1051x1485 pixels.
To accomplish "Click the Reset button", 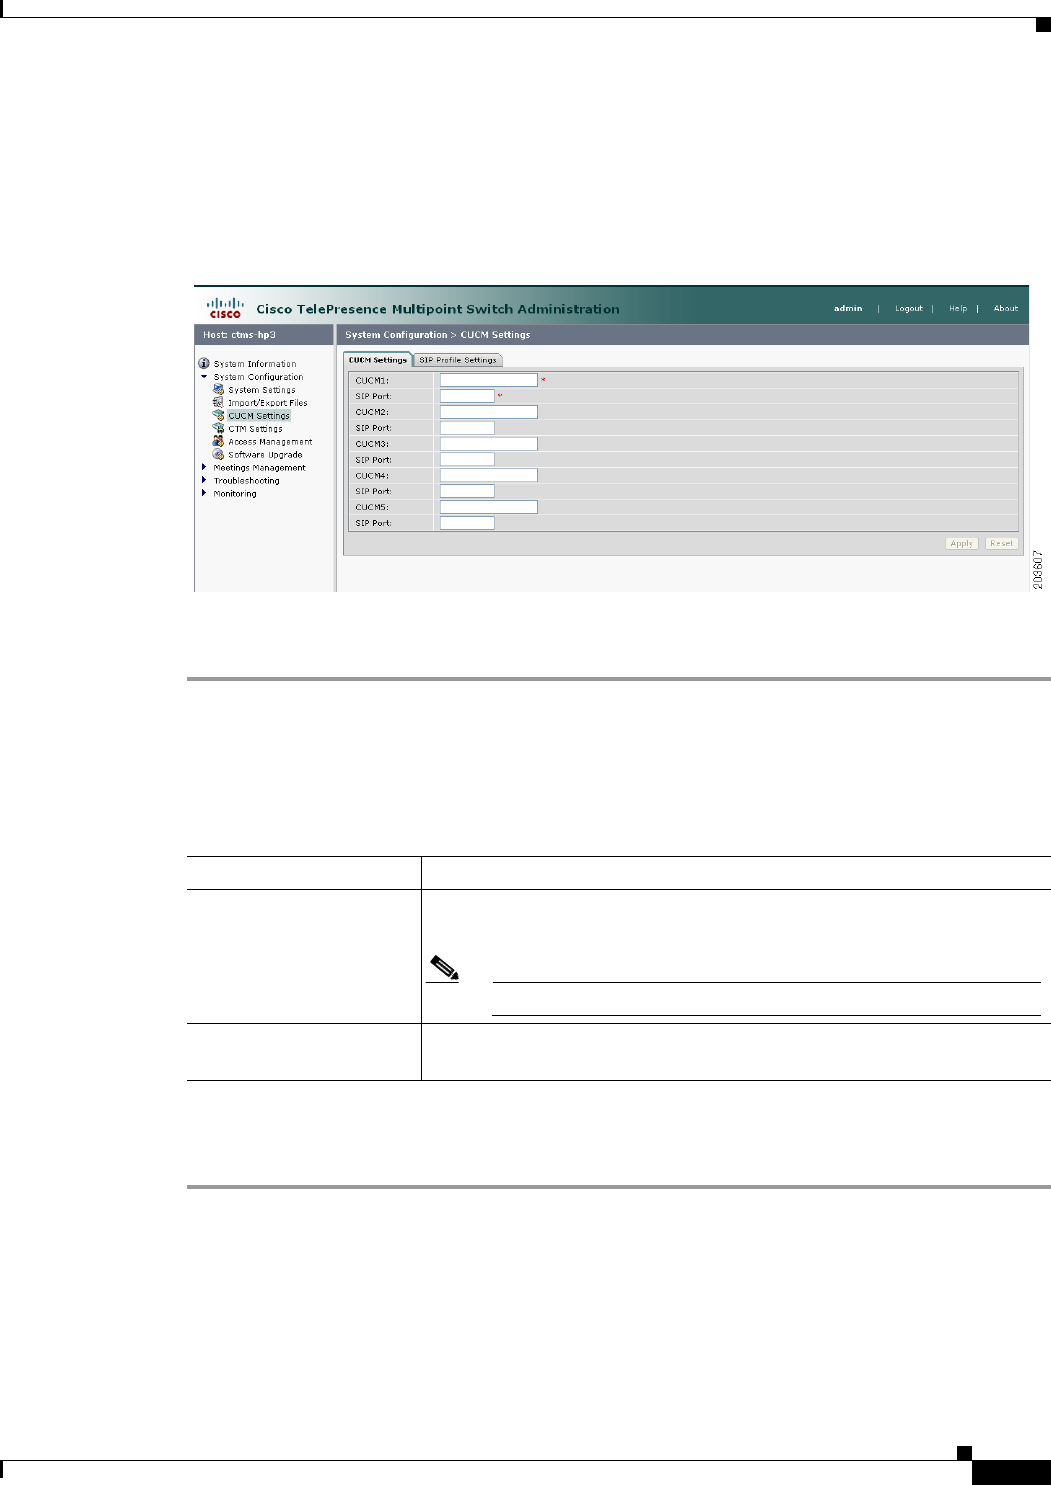I will click(x=1001, y=544).
